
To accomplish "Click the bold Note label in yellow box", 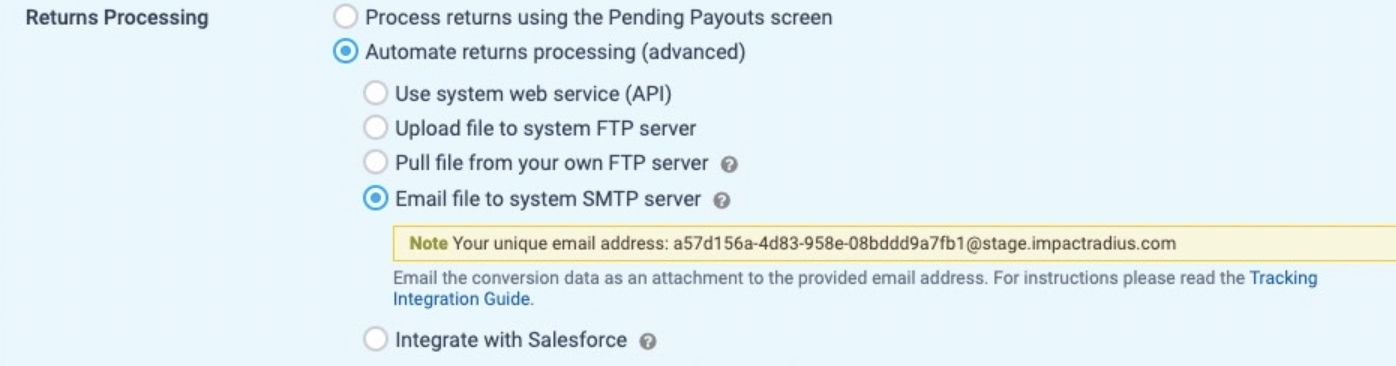I will [429, 243].
